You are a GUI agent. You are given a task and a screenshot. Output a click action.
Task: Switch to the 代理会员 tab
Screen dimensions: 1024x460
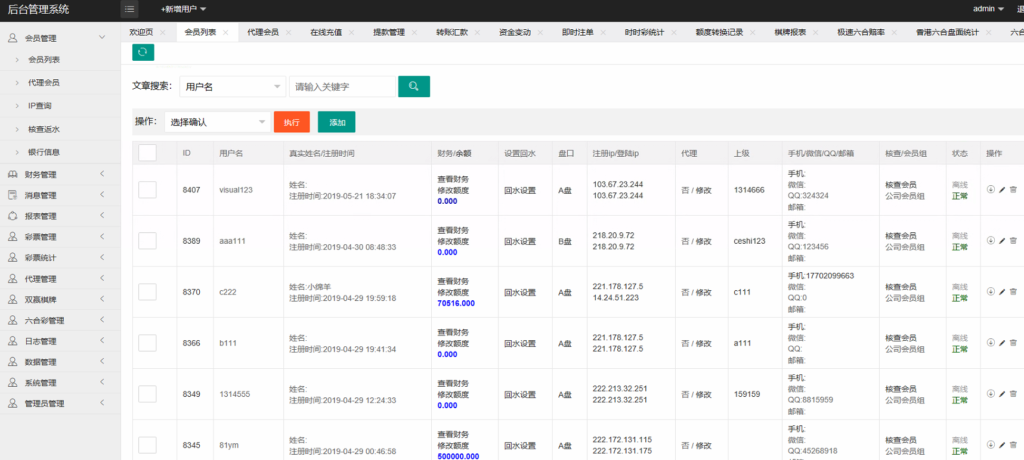[x=263, y=32]
